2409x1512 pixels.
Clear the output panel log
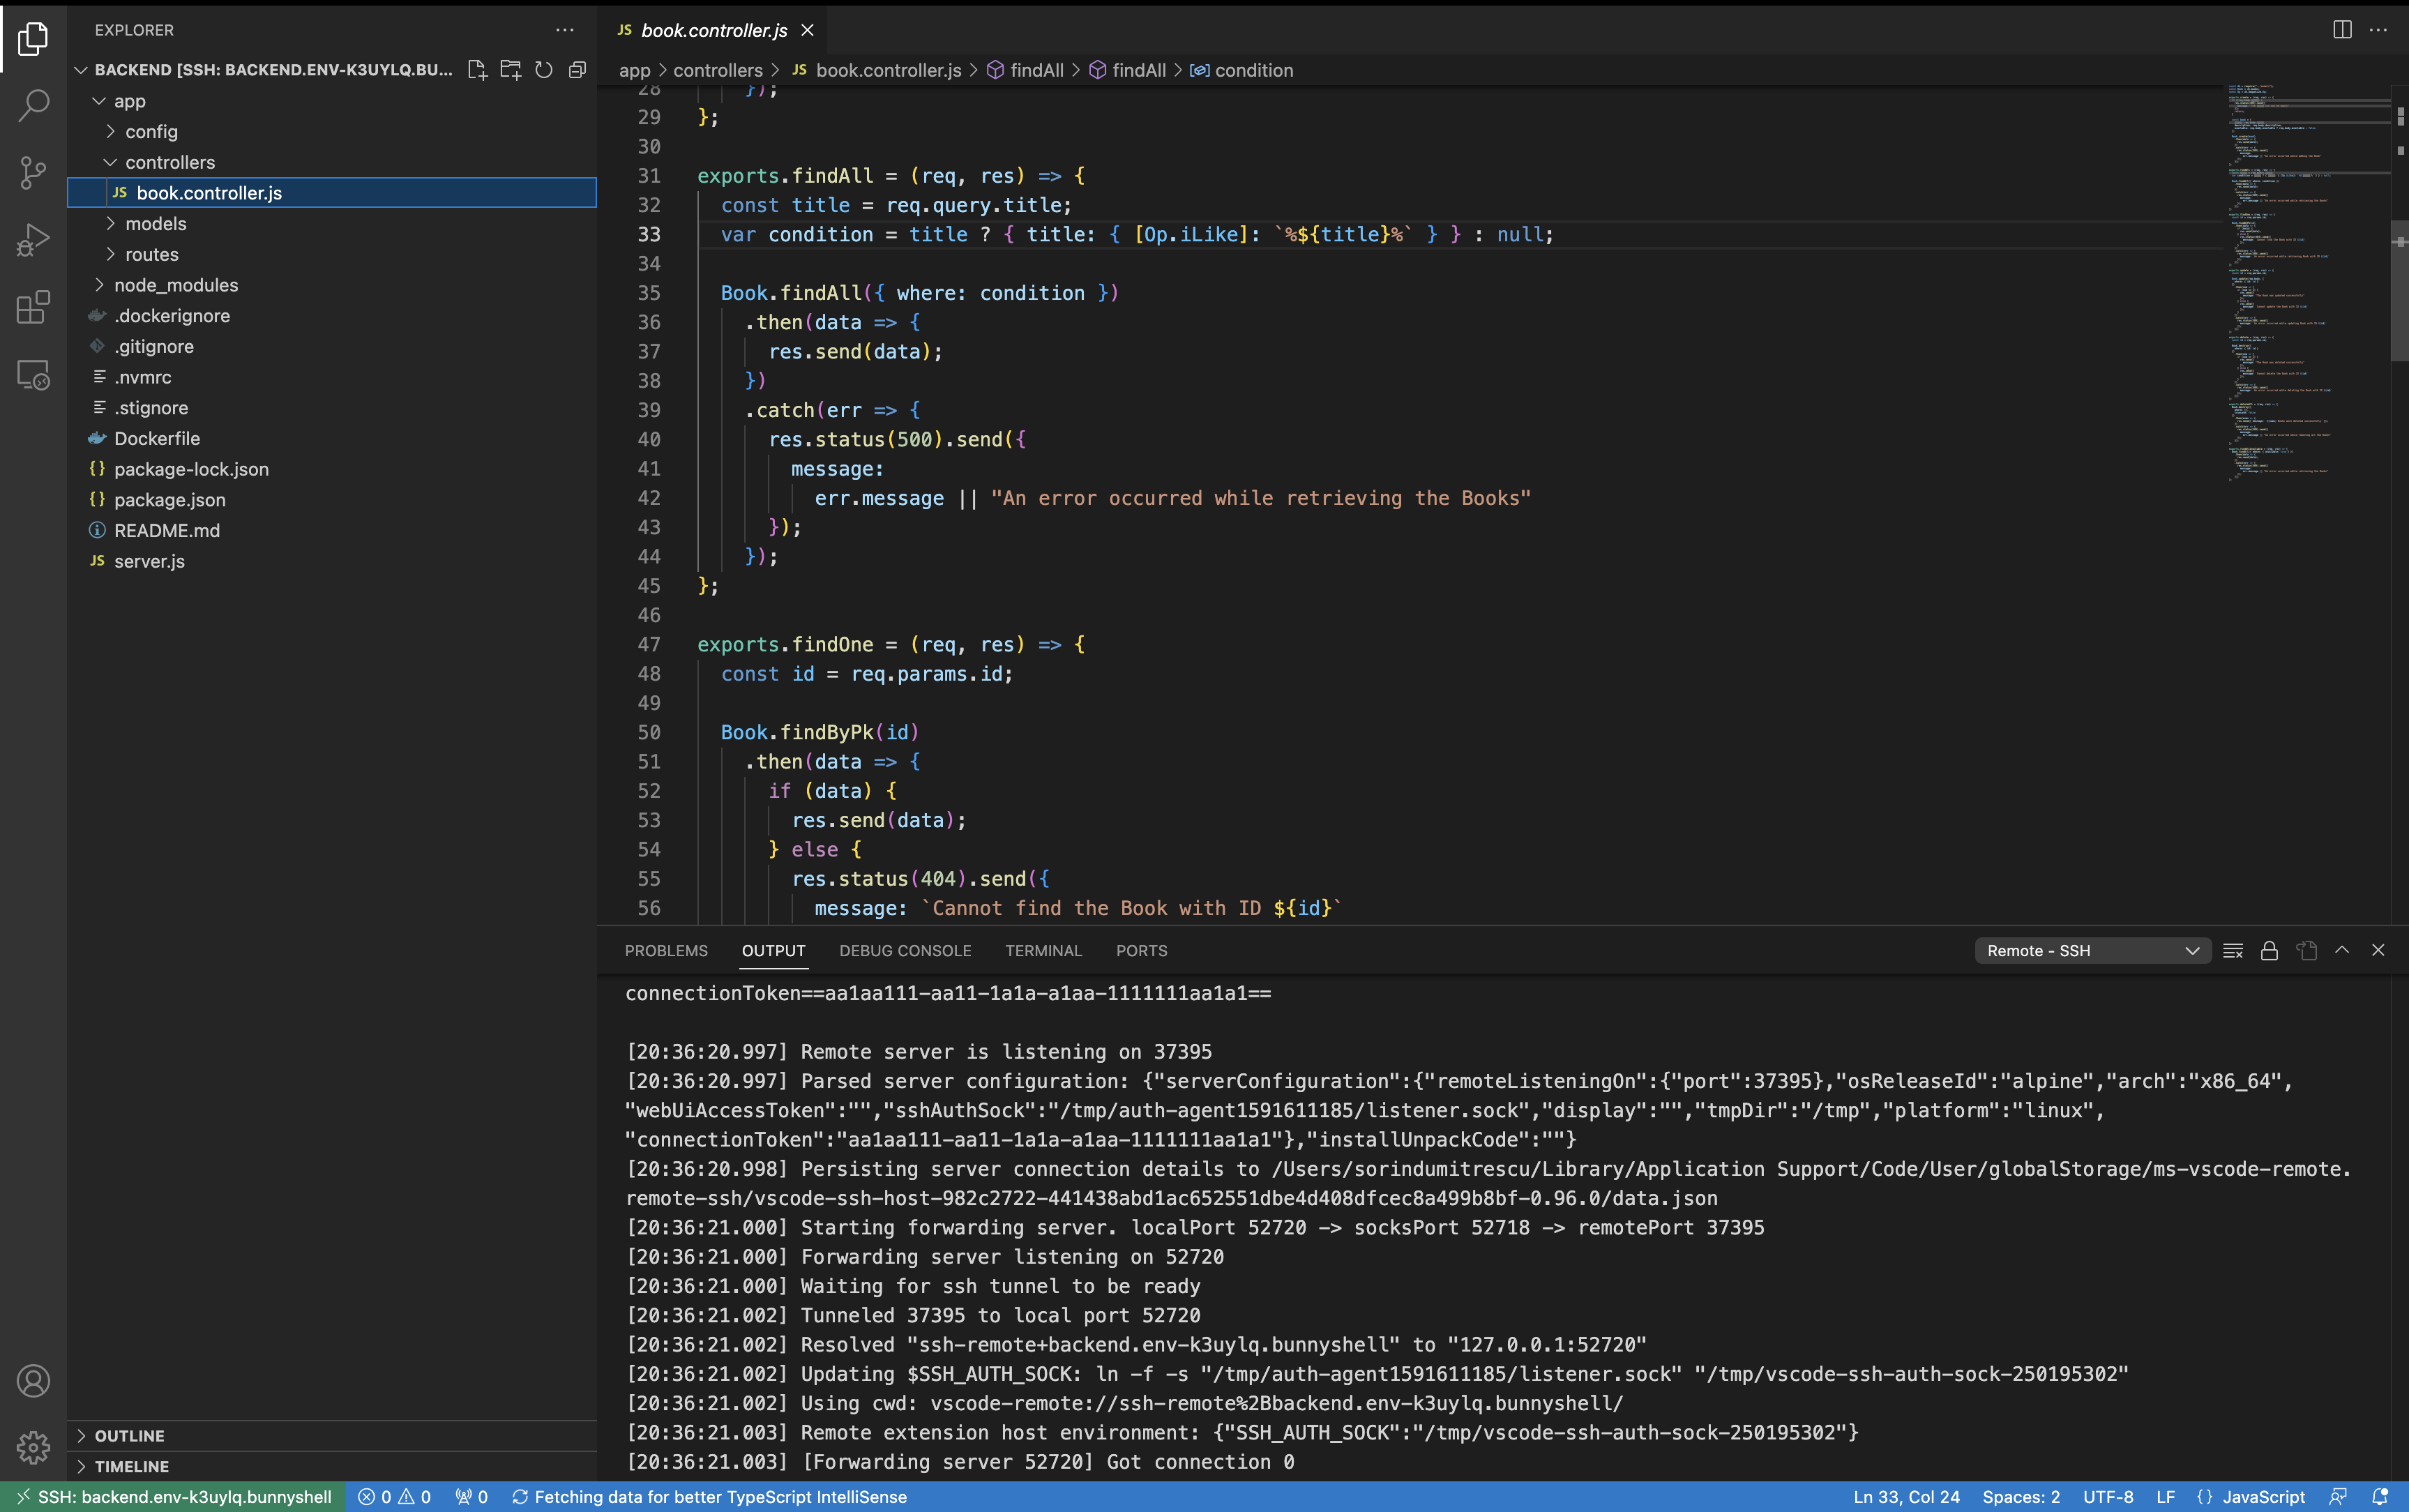(x=2232, y=950)
